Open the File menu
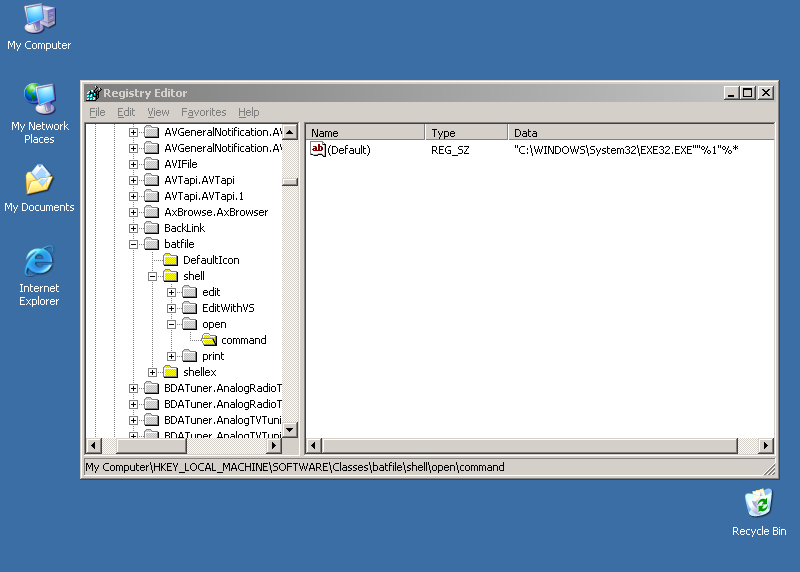 (x=97, y=112)
